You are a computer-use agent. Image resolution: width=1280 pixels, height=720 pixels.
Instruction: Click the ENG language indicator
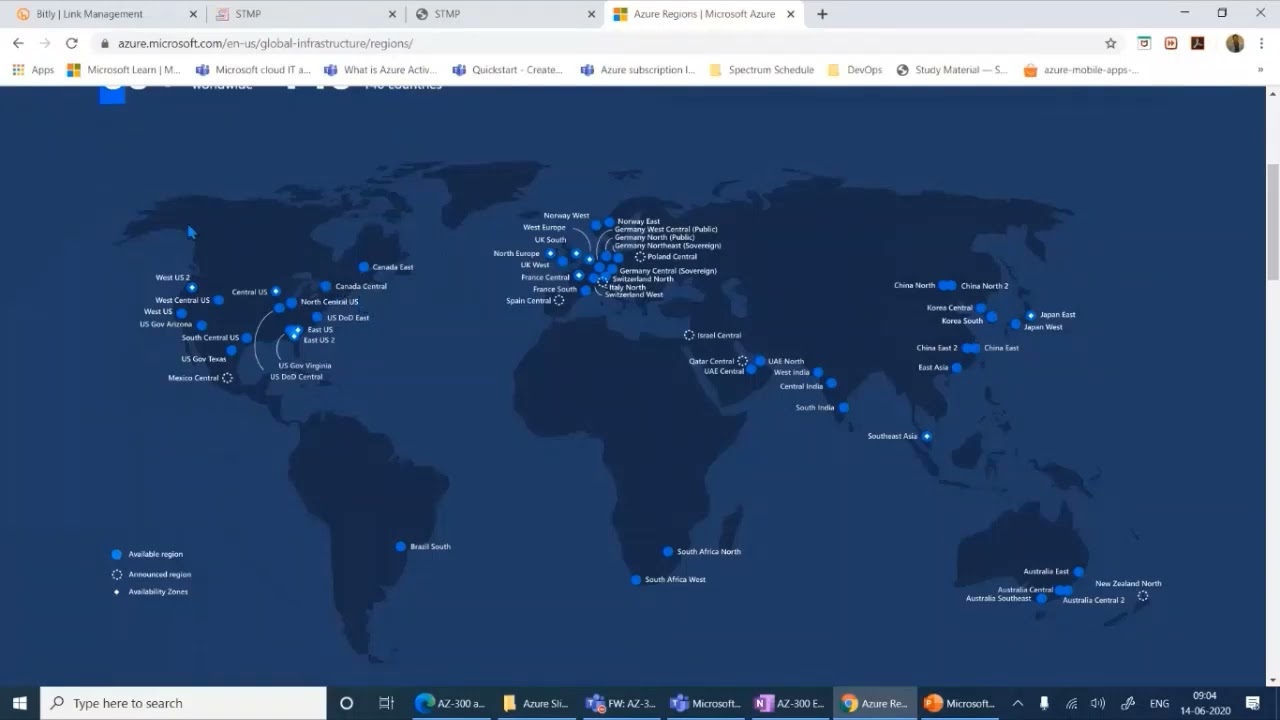click(x=1159, y=703)
